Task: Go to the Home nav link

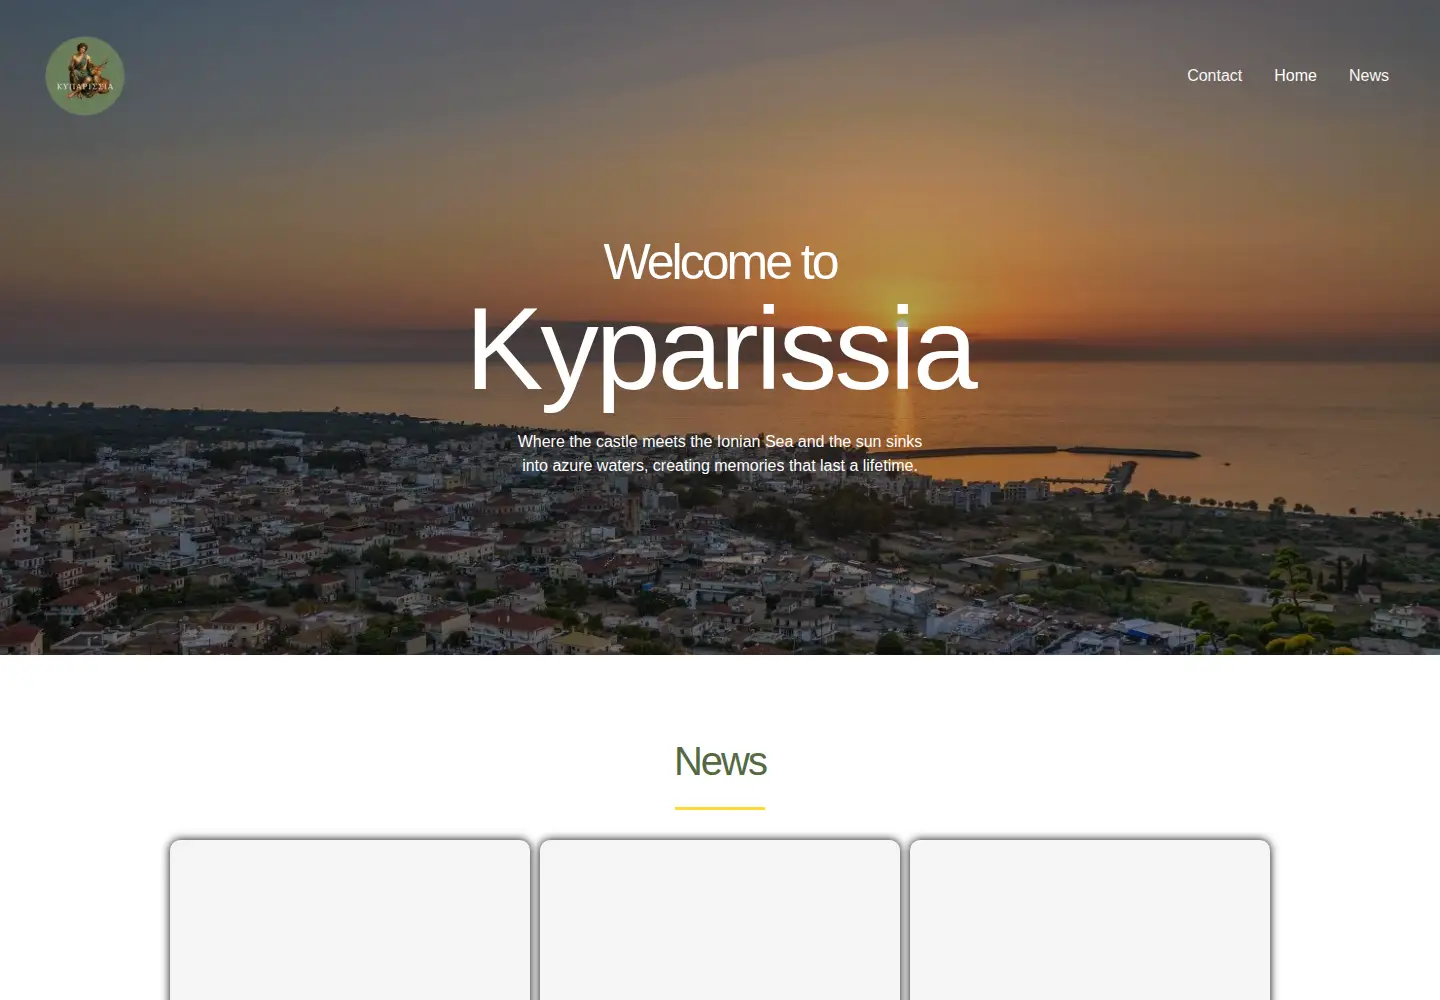Action: pyautogui.click(x=1295, y=76)
